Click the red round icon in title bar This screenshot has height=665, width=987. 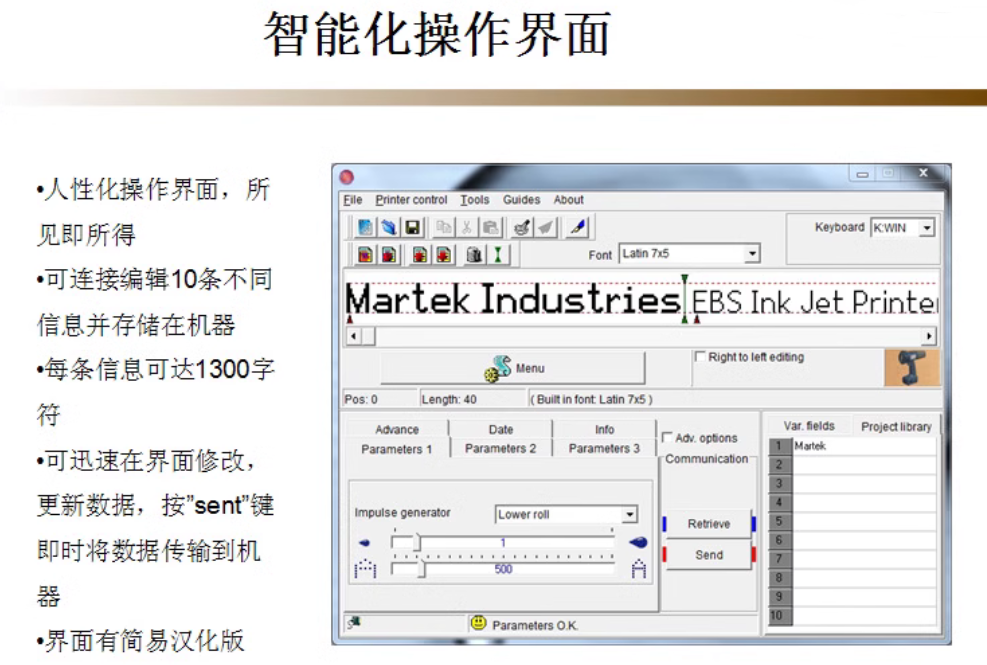[347, 177]
